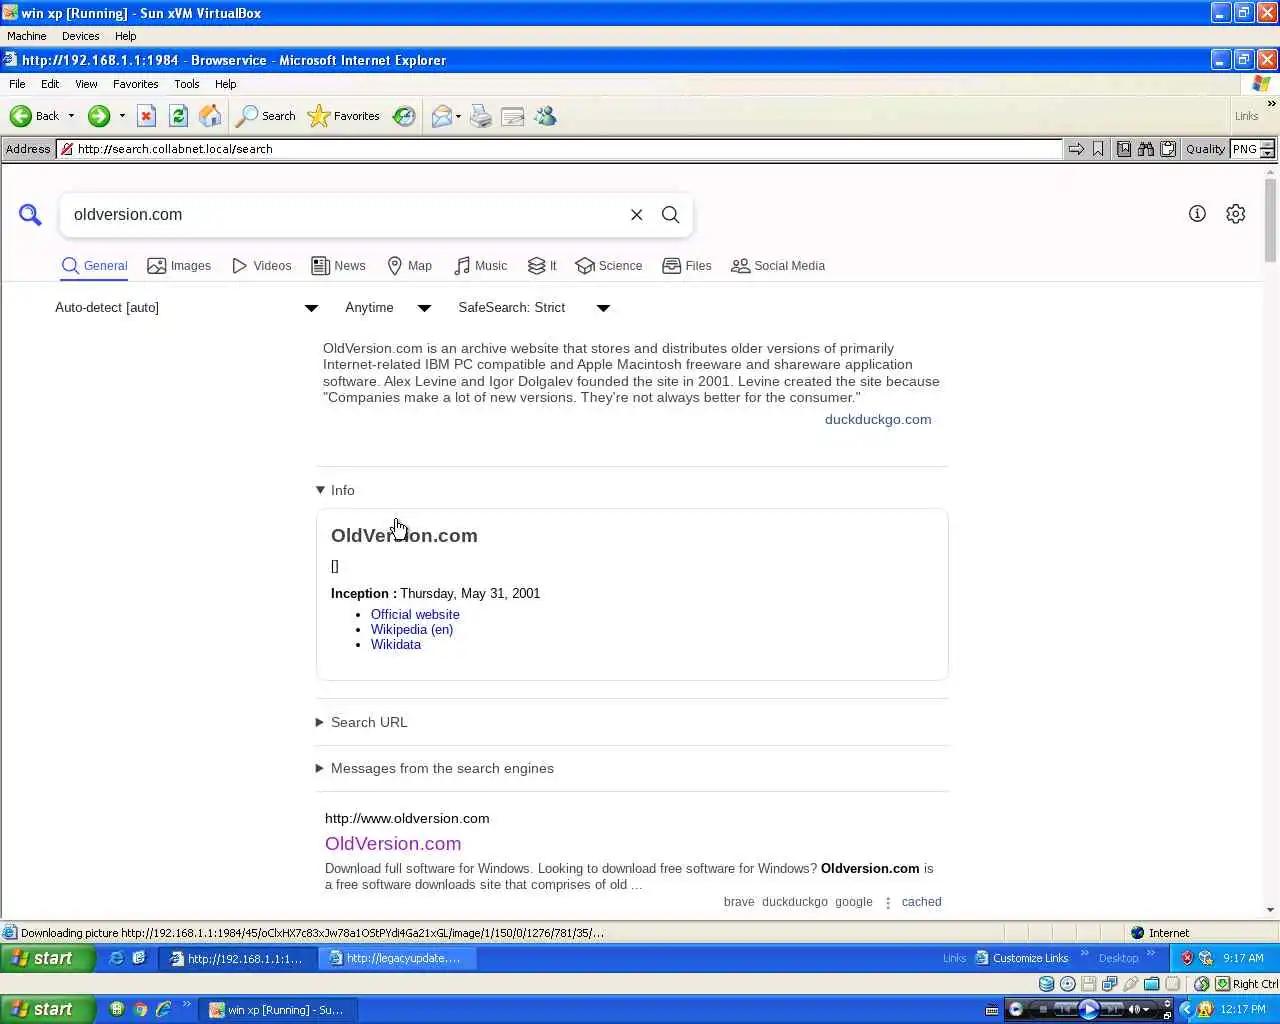Open the cached version link
The image size is (1280, 1024).
(921, 902)
